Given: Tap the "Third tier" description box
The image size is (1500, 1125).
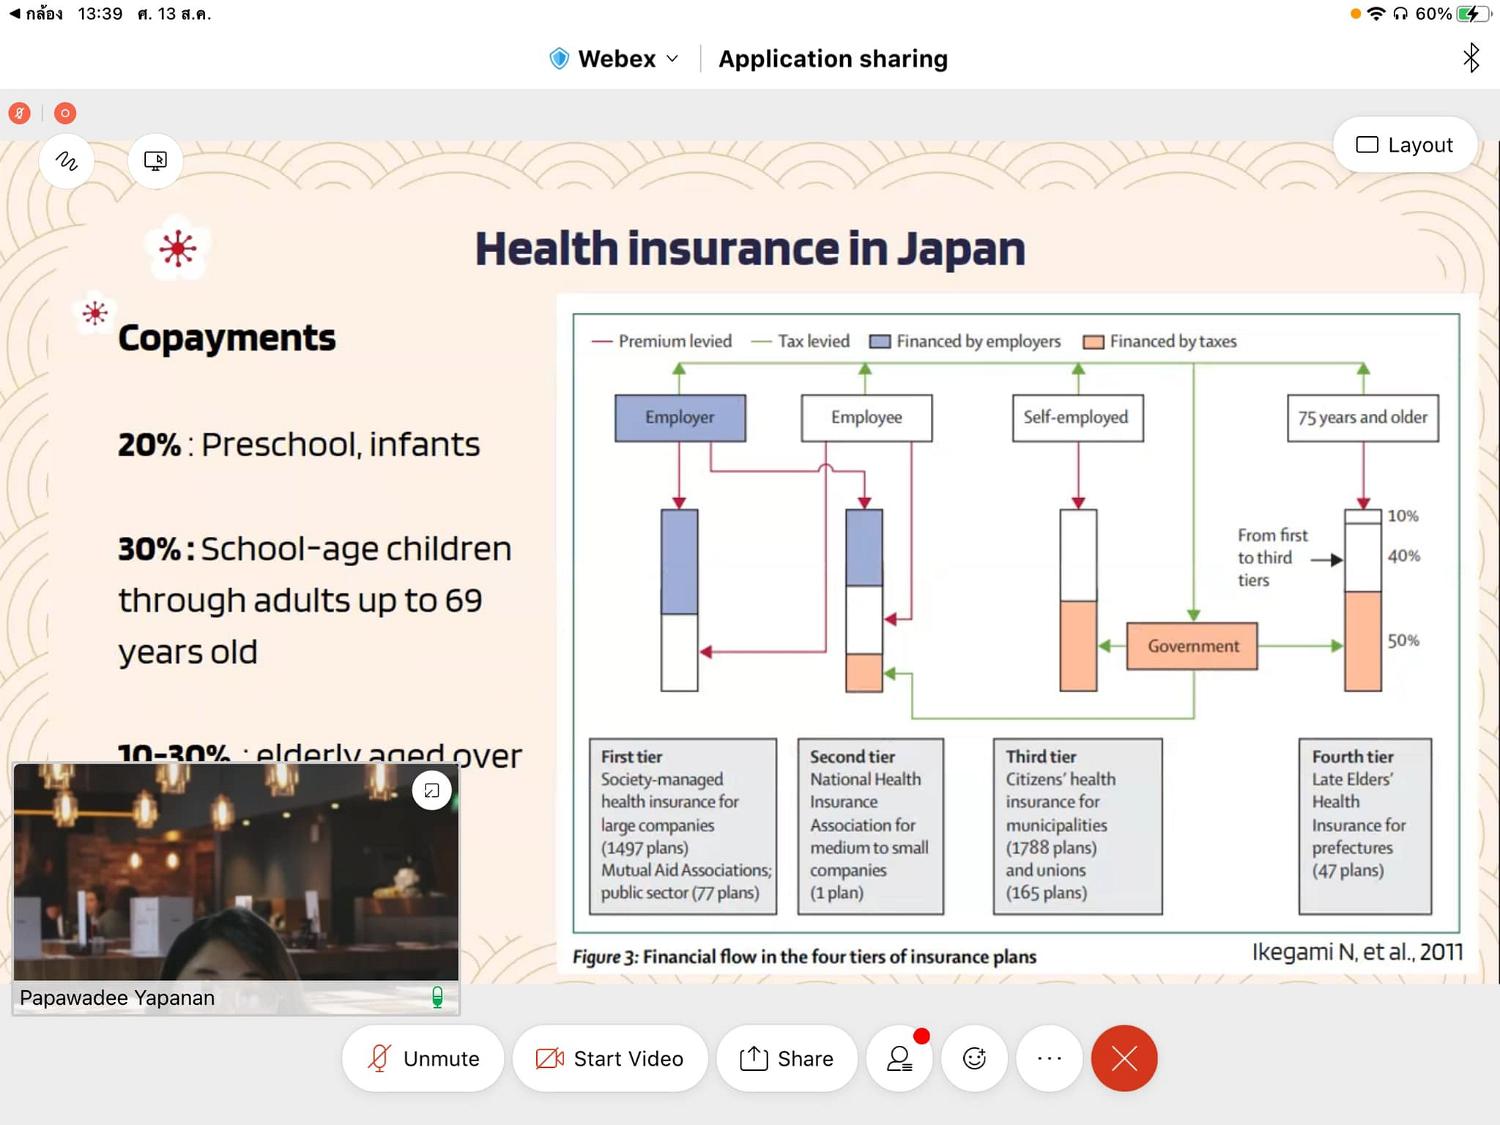Looking at the screenshot, I should (1078, 826).
